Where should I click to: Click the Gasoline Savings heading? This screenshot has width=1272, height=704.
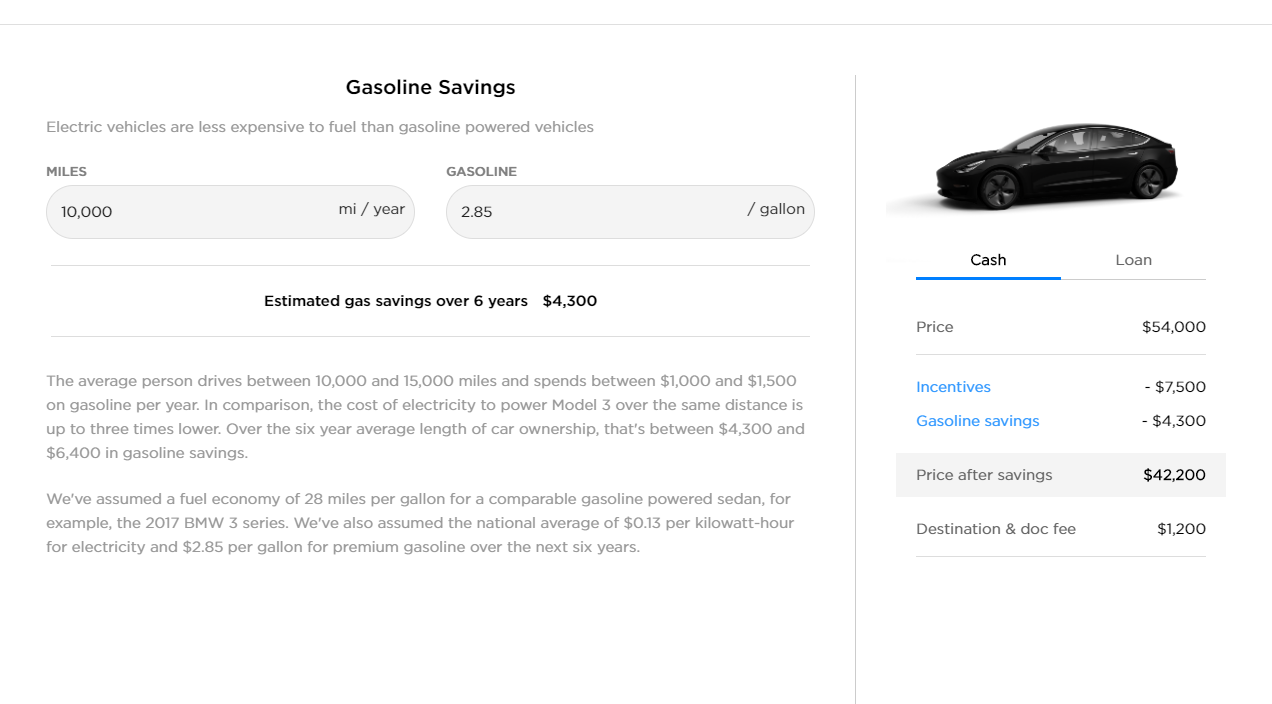[x=430, y=87]
